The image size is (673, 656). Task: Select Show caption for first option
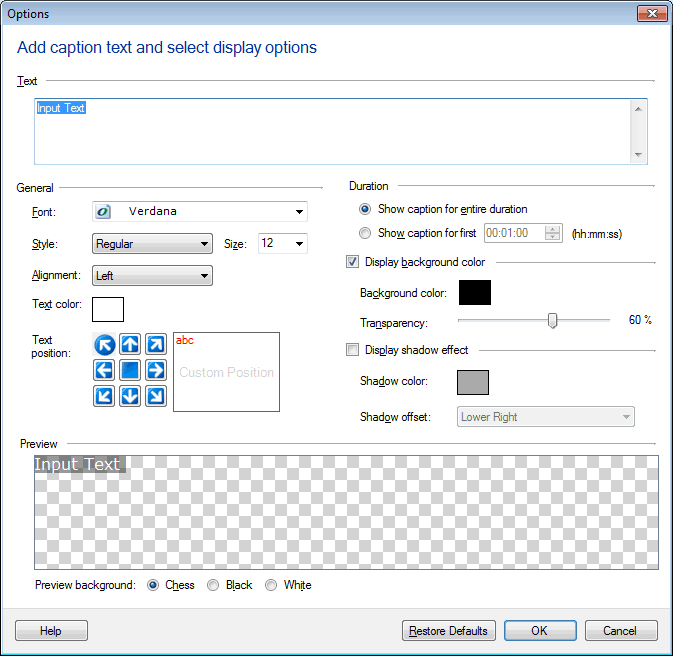point(366,233)
